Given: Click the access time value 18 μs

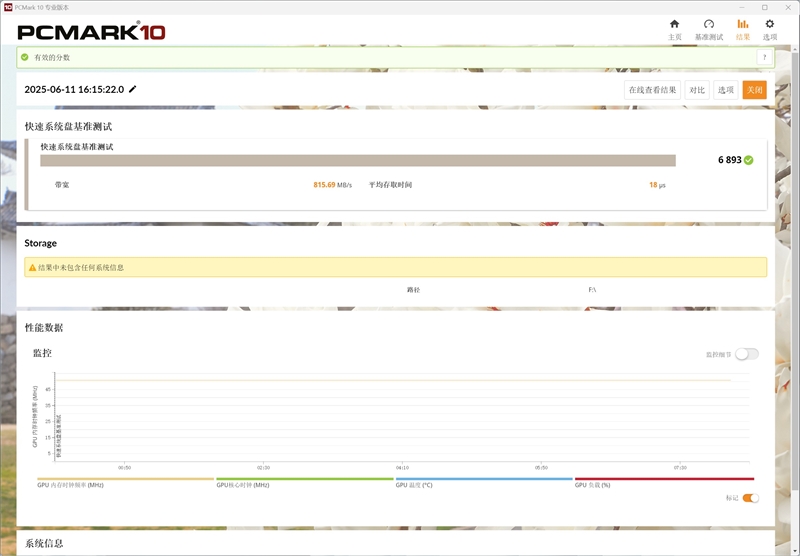Looking at the screenshot, I should (x=657, y=185).
